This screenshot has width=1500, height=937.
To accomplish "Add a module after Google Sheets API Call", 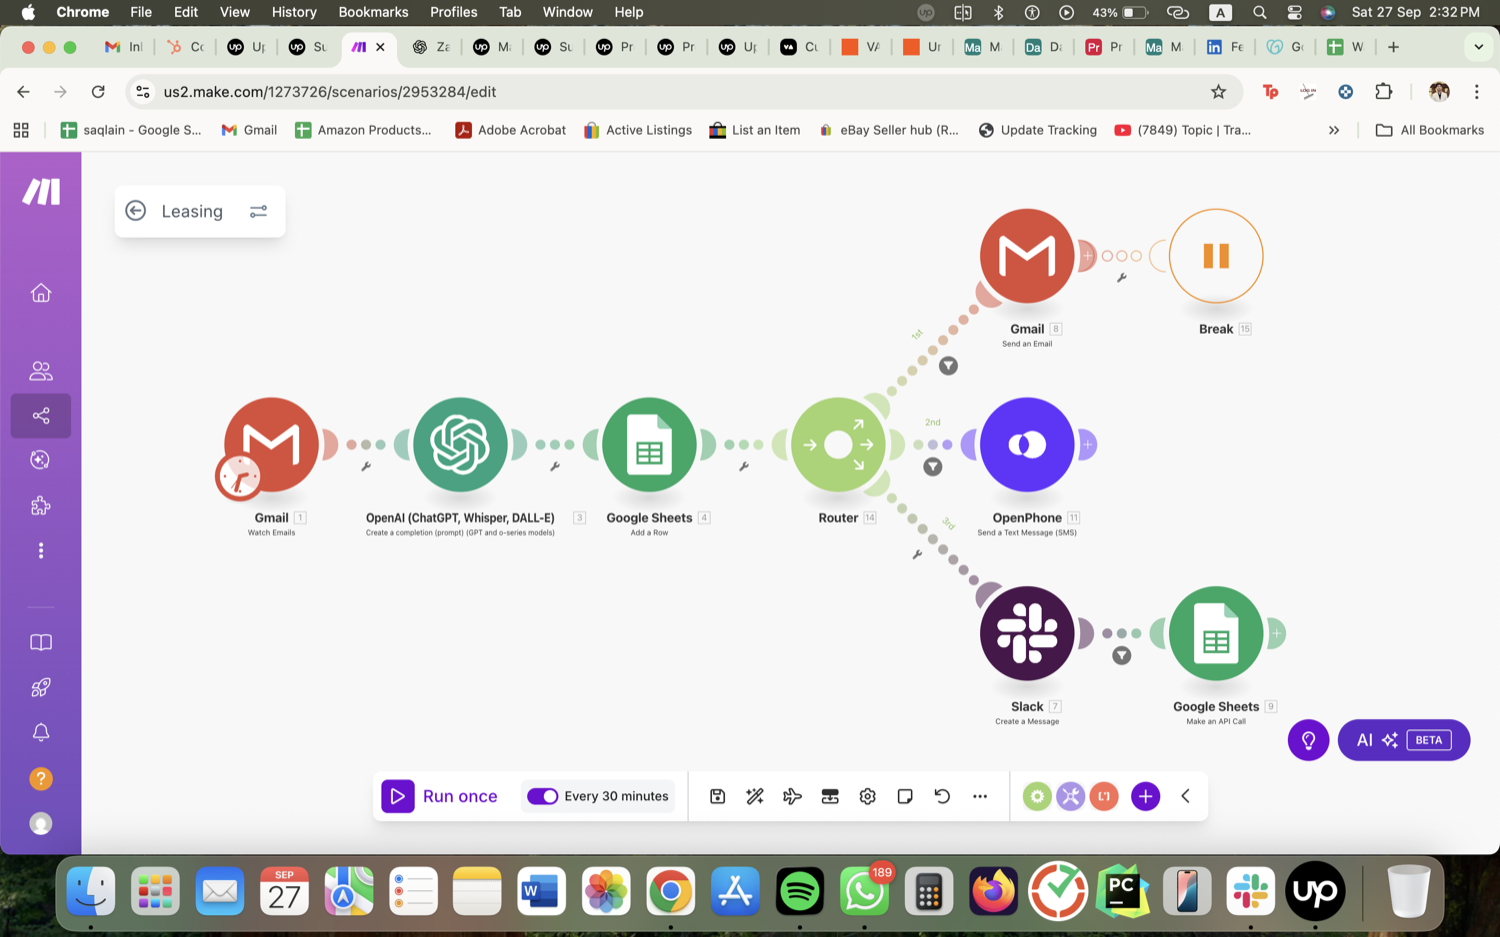I will tap(1276, 633).
